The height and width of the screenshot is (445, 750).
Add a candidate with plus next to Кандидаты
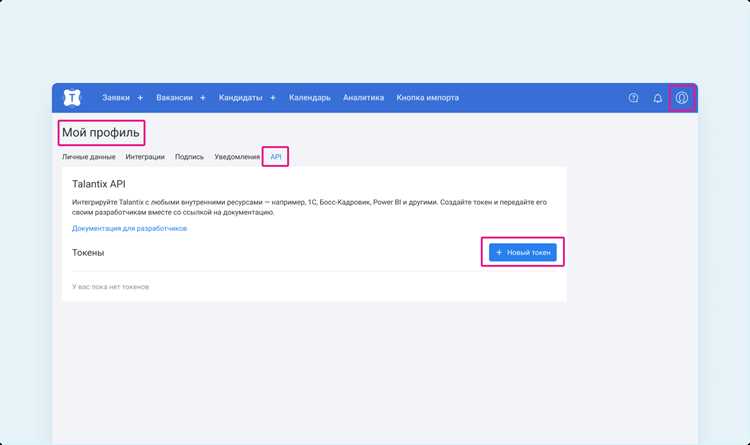pyautogui.click(x=273, y=98)
